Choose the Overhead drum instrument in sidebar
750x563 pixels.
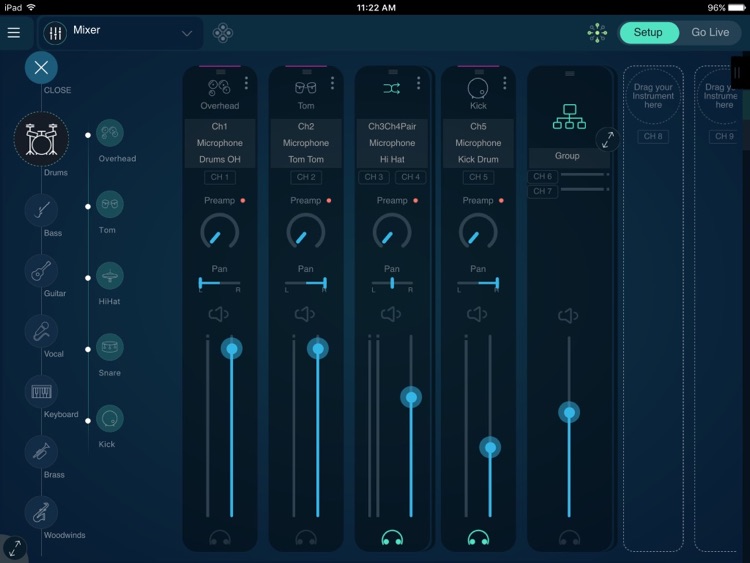pos(110,133)
